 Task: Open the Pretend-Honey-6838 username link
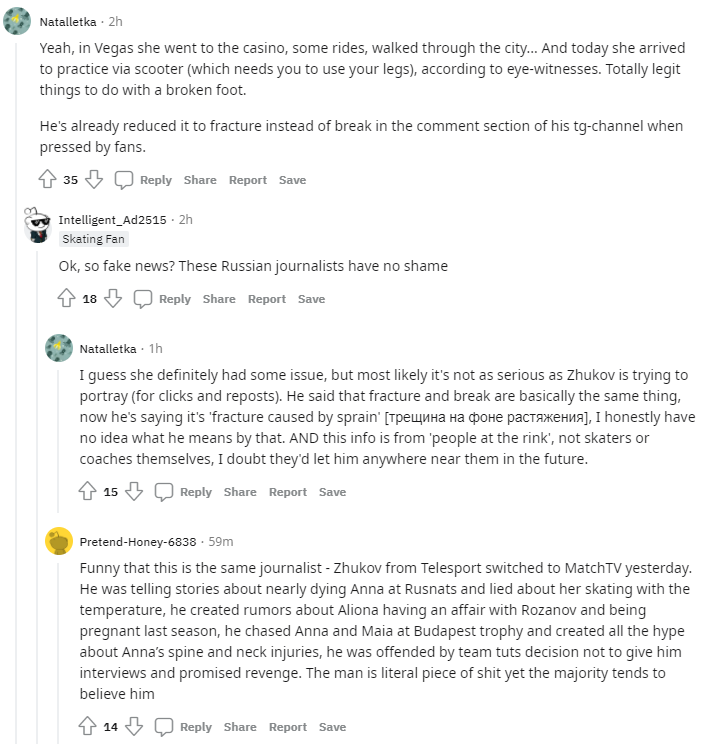136,541
